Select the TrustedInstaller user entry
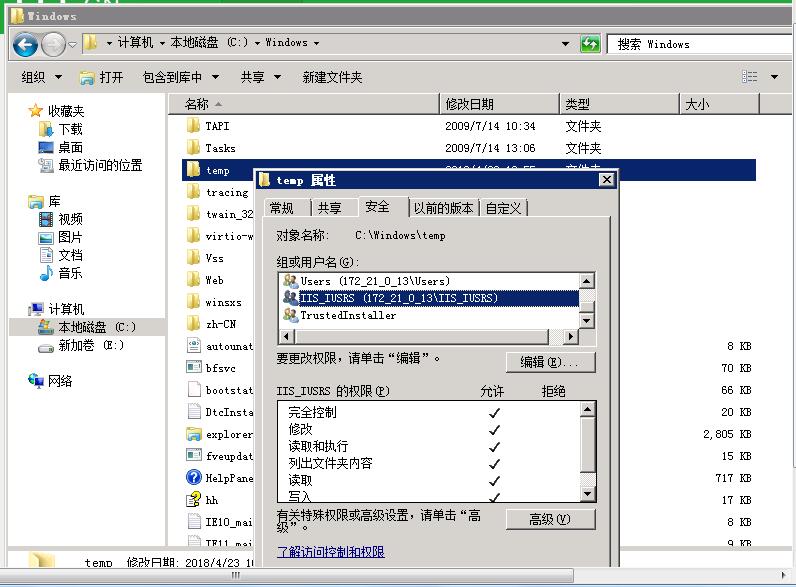The height and width of the screenshot is (587, 796). 347,315
